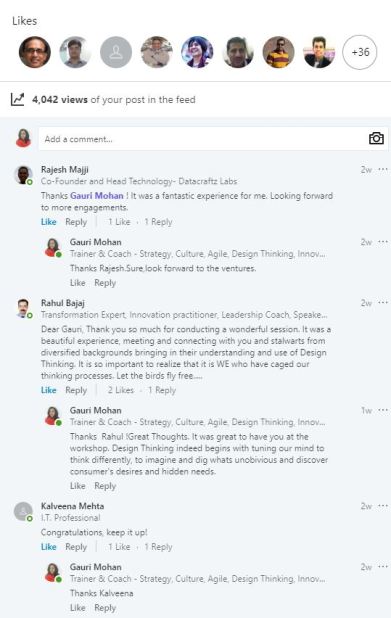The height and width of the screenshot is (618, 391).
Task: Open Kalveena Mehta's grey avatar
Action: [23, 511]
